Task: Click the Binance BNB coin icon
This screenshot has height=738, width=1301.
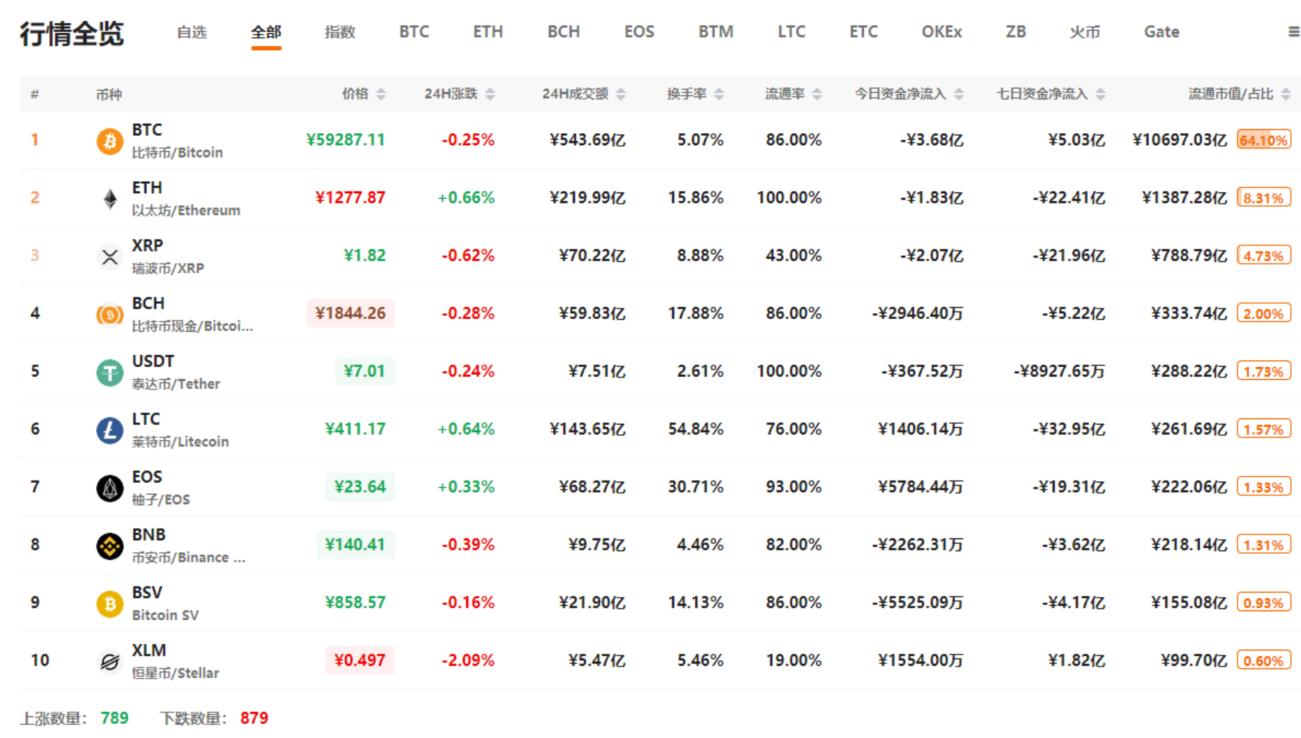Action: pyautogui.click(x=109, y=546)
